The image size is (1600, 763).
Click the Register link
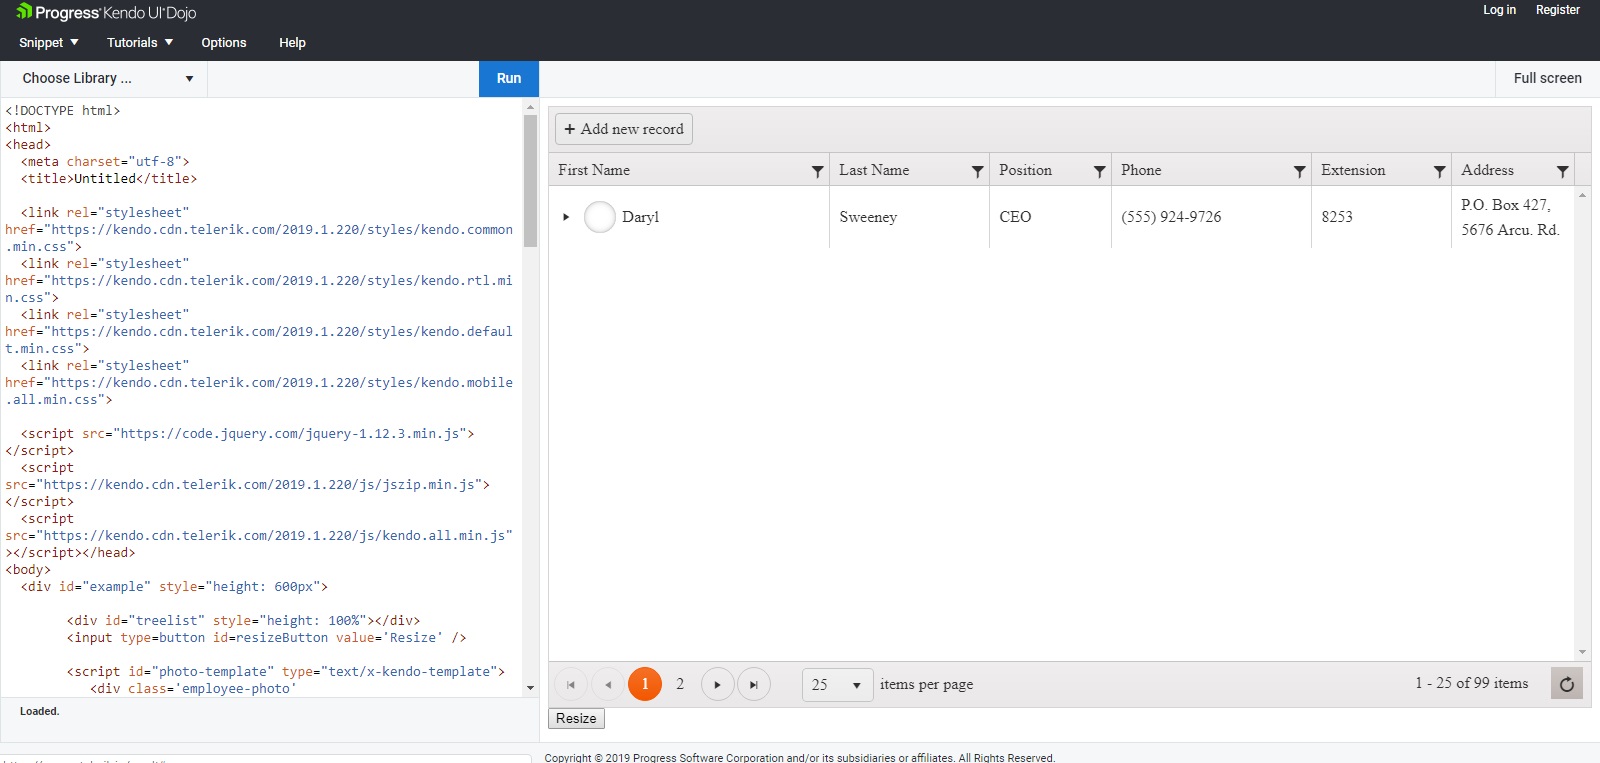tap(1558, 10)
